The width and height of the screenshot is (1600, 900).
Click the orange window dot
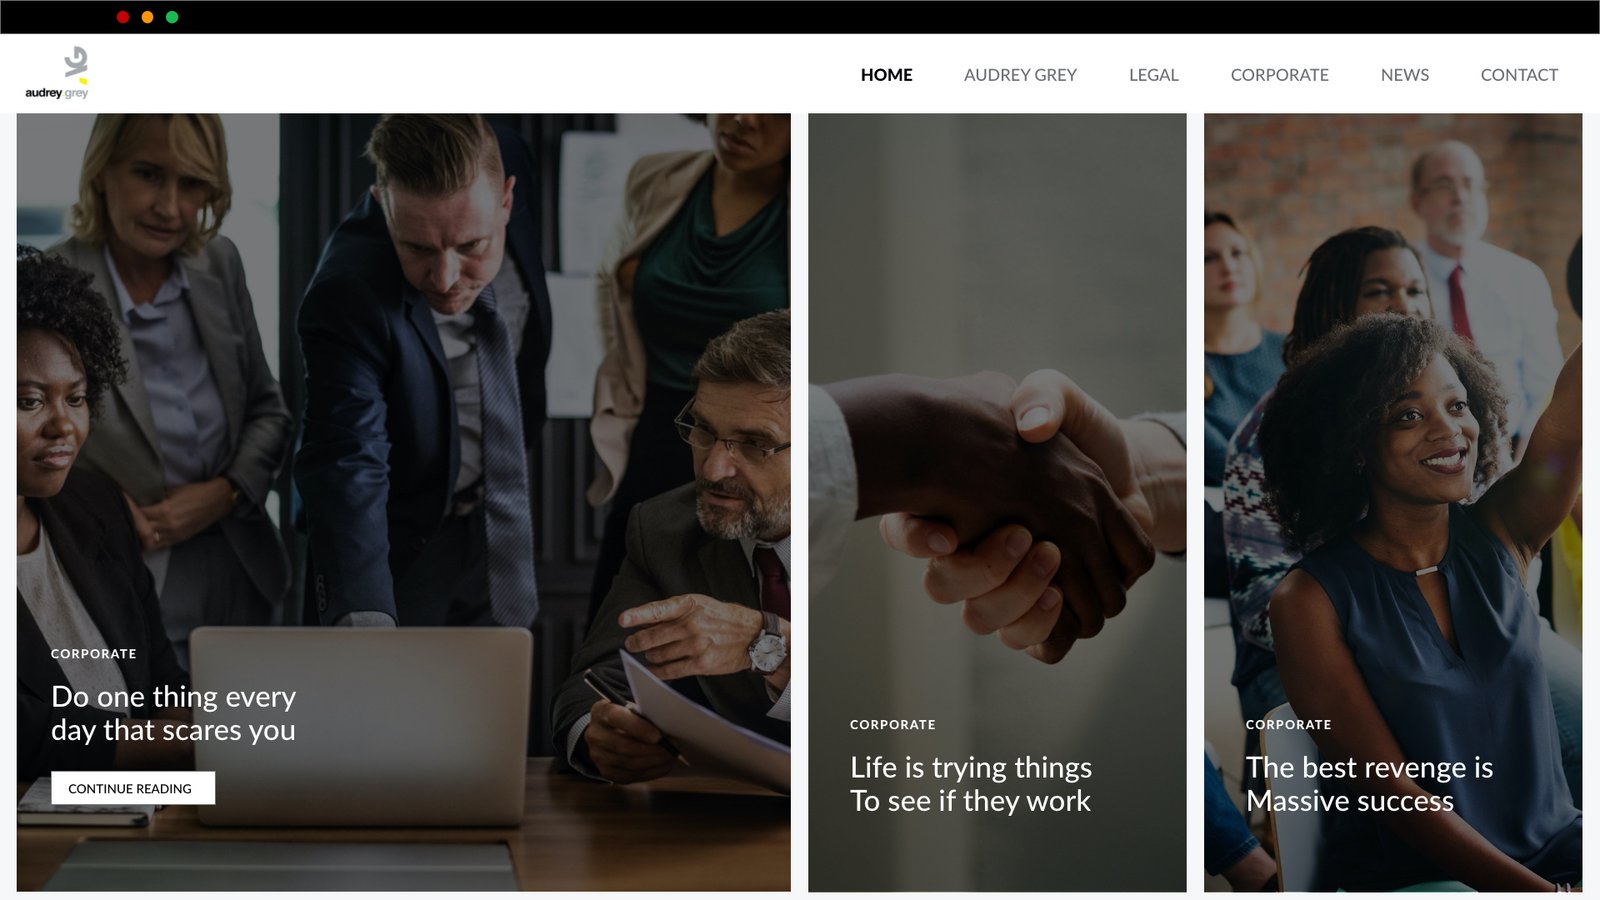point(147,17)
